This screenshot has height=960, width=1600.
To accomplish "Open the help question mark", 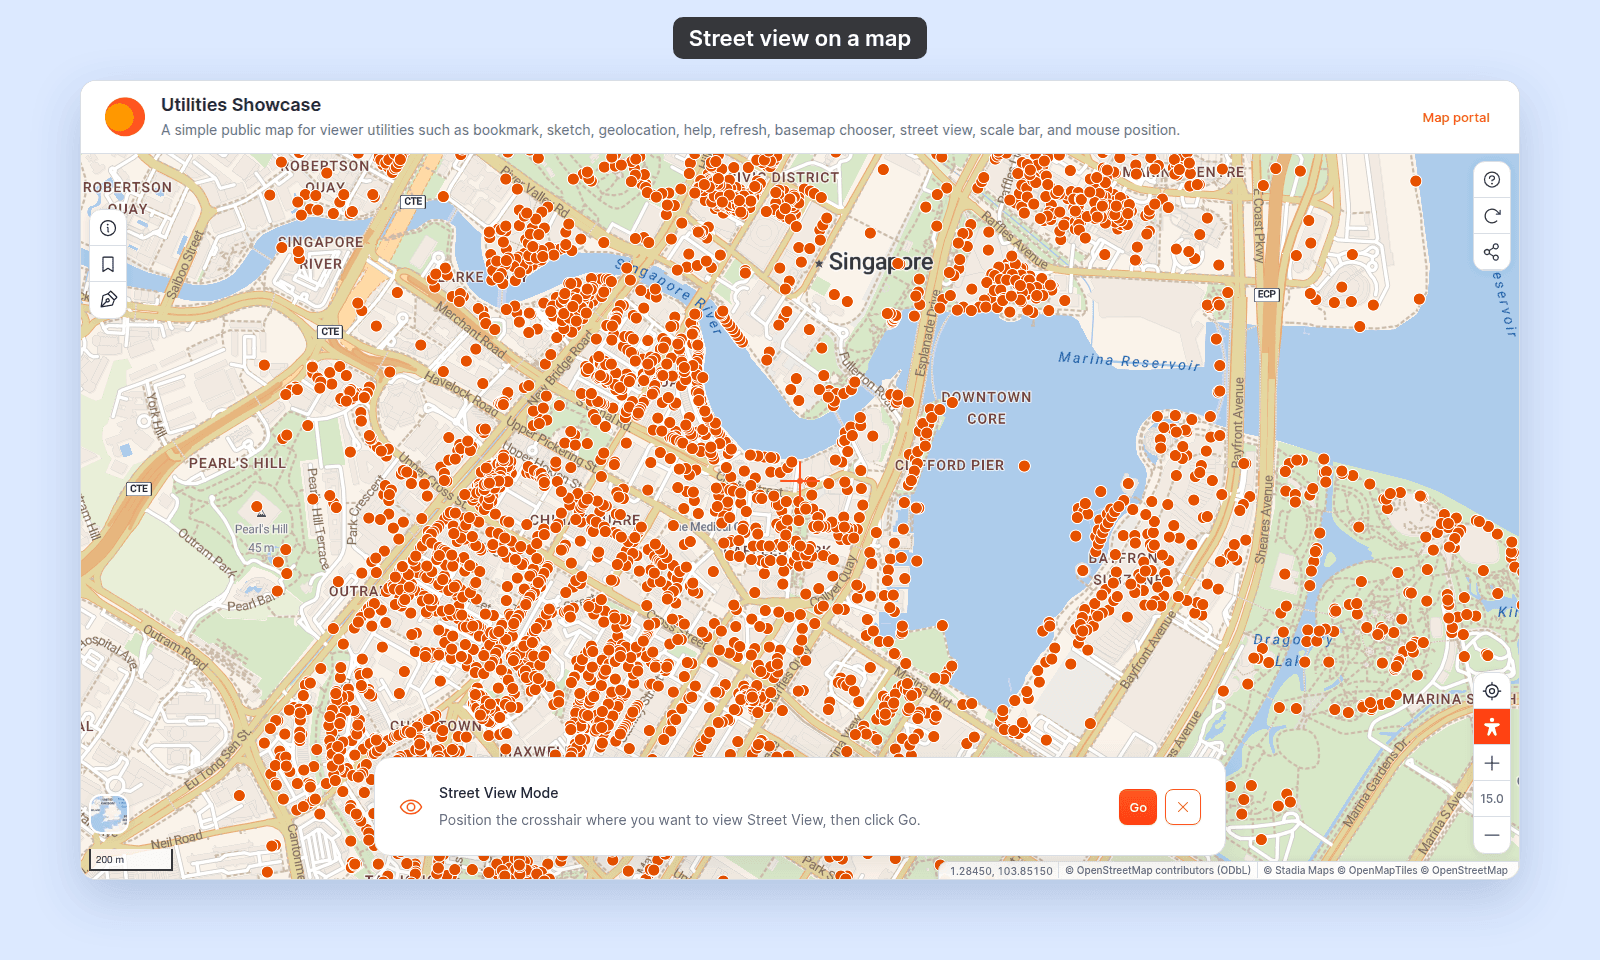I will click(1492, 180).
